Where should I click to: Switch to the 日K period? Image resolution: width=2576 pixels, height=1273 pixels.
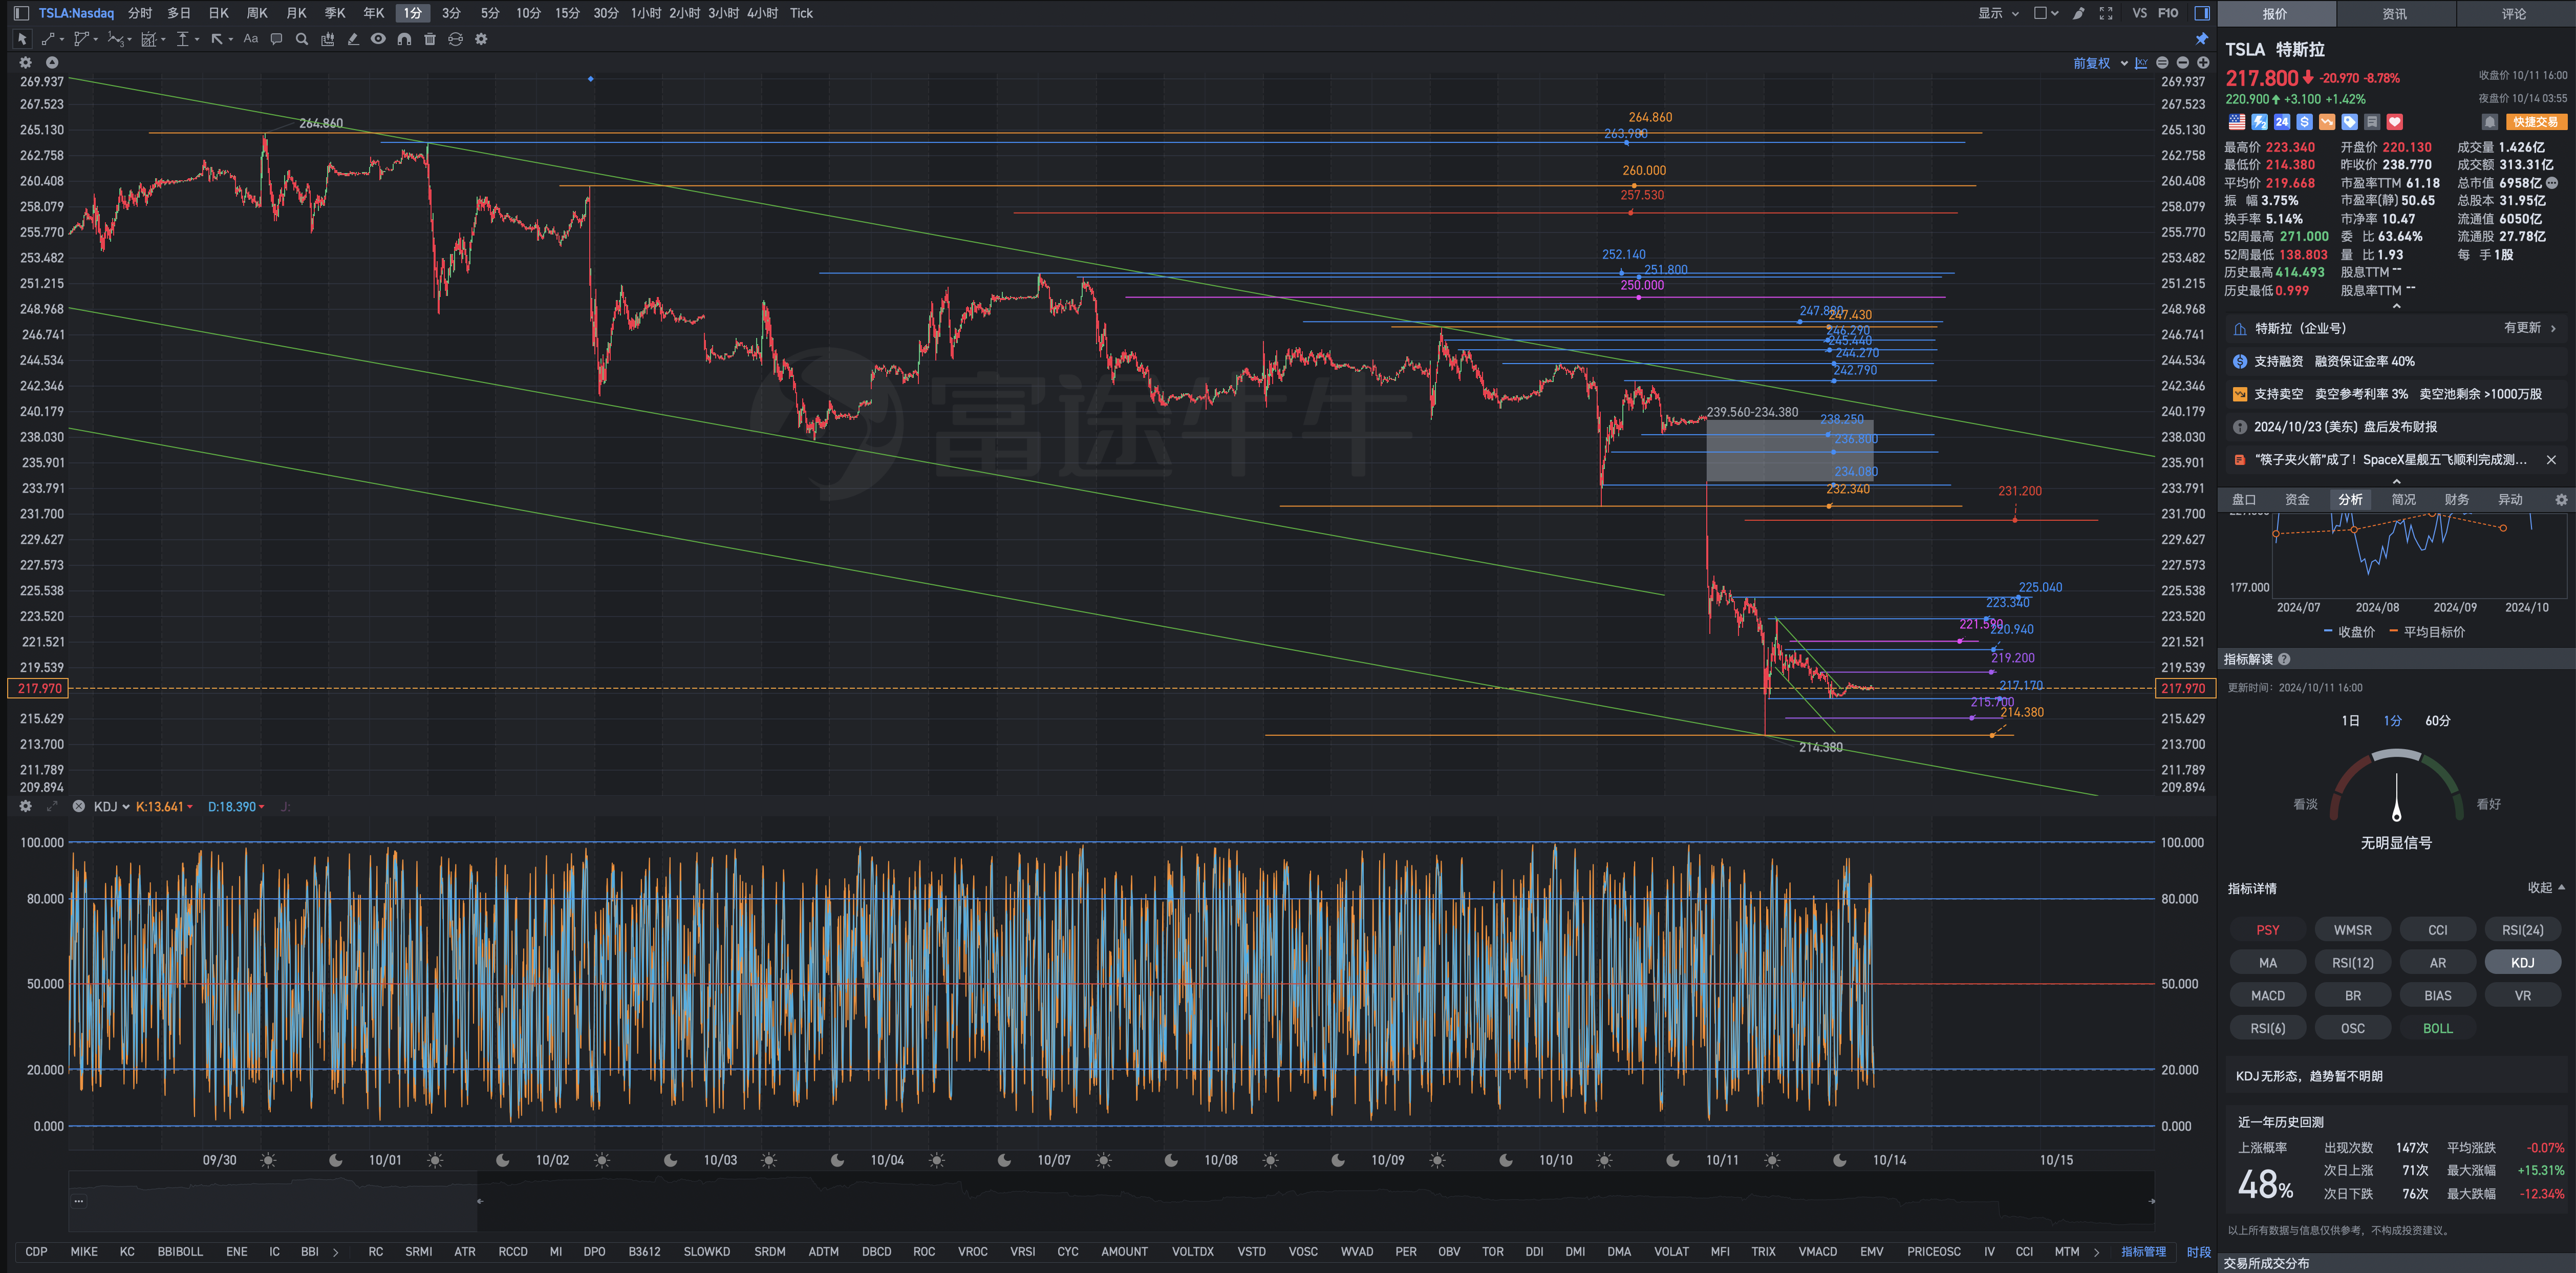(218, 13)
